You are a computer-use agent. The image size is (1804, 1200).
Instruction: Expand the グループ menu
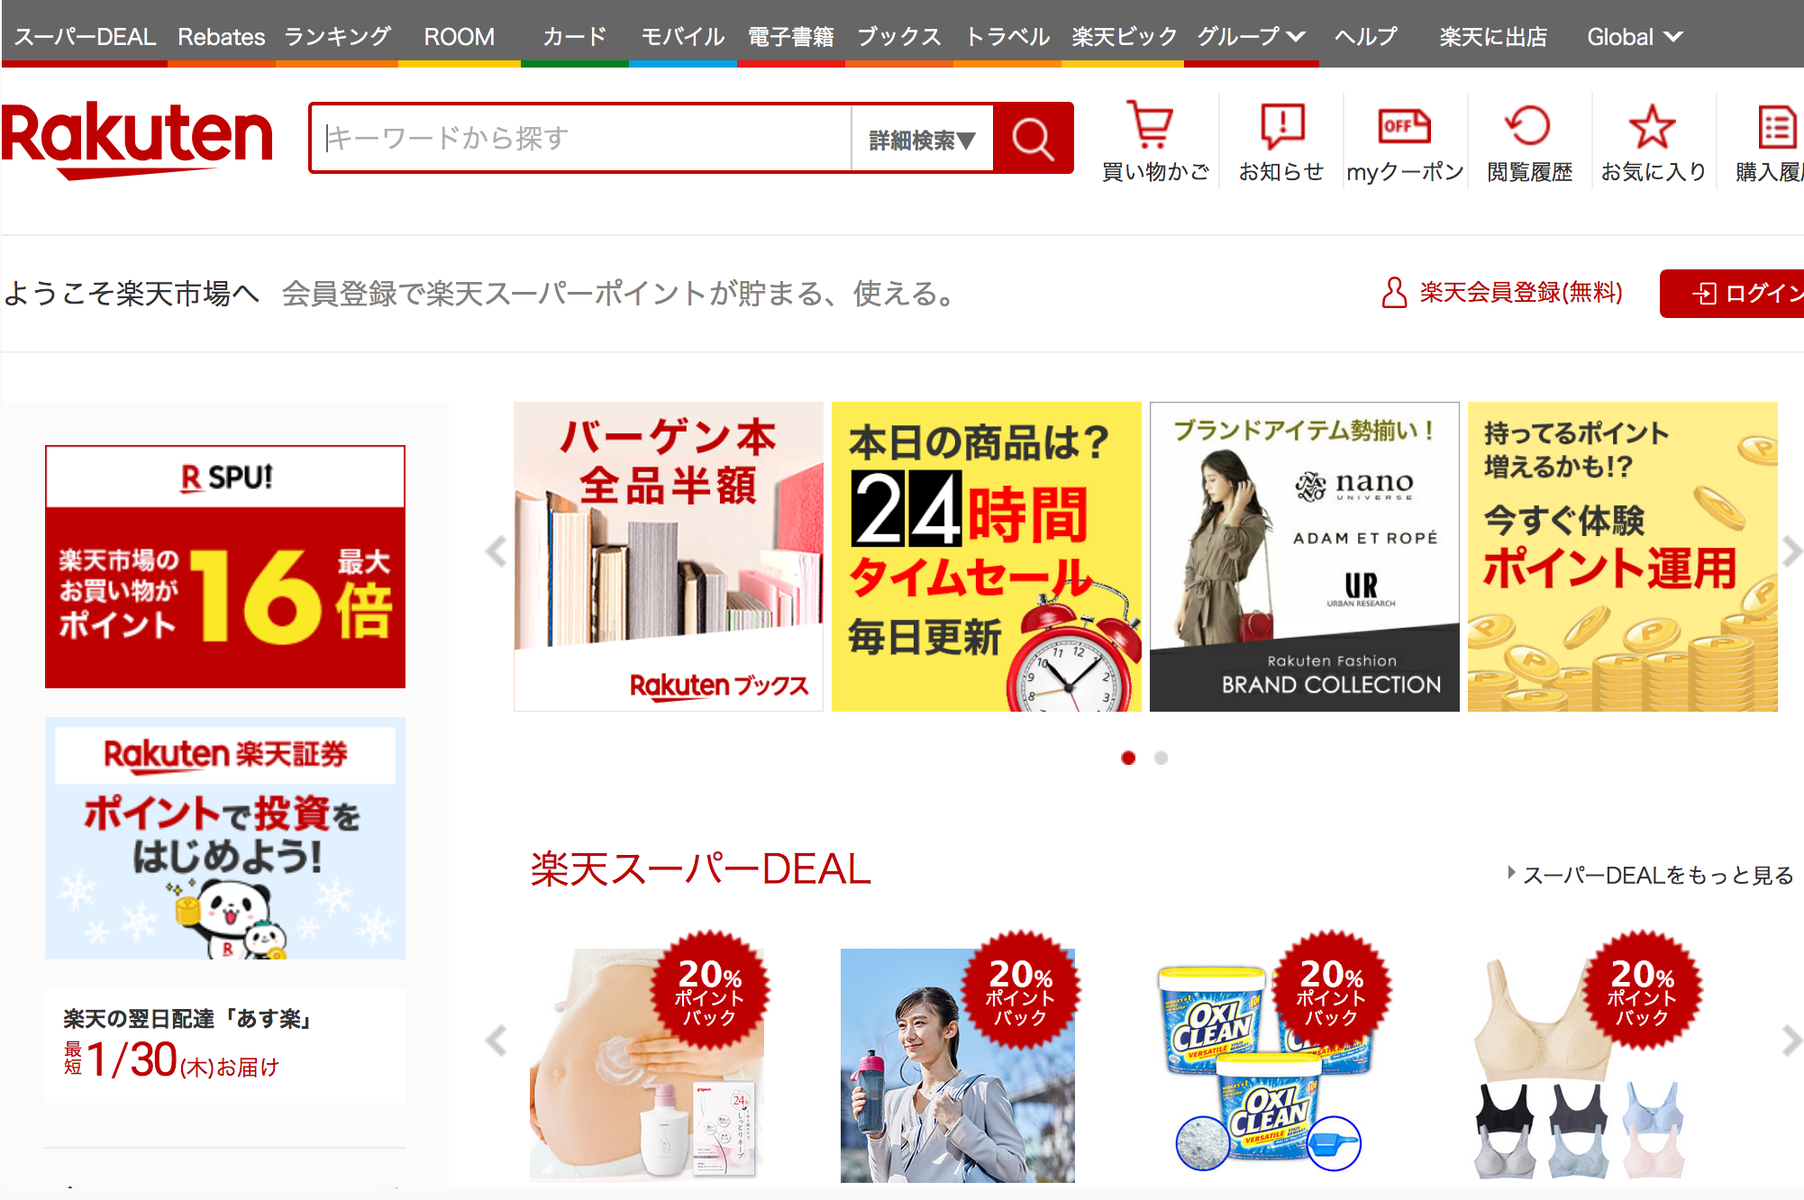tap(1251, 37)
